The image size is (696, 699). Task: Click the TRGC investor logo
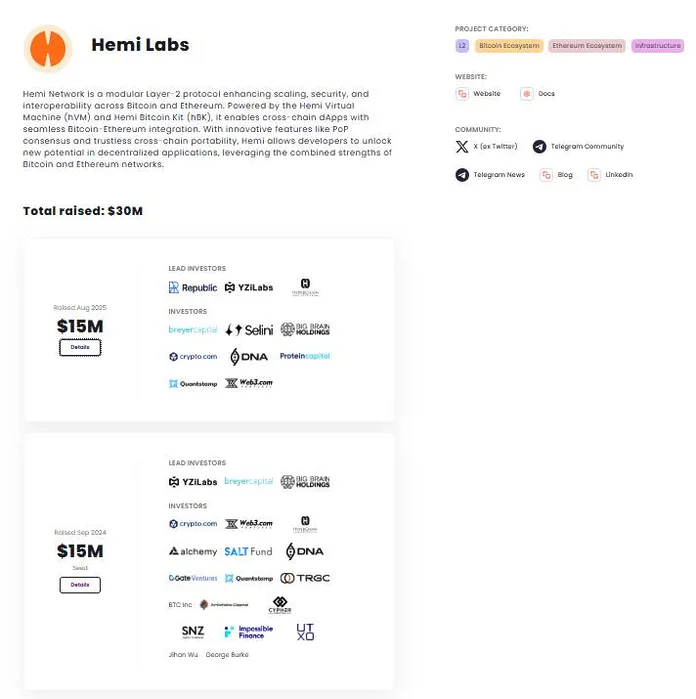click(x=305, y=578)
